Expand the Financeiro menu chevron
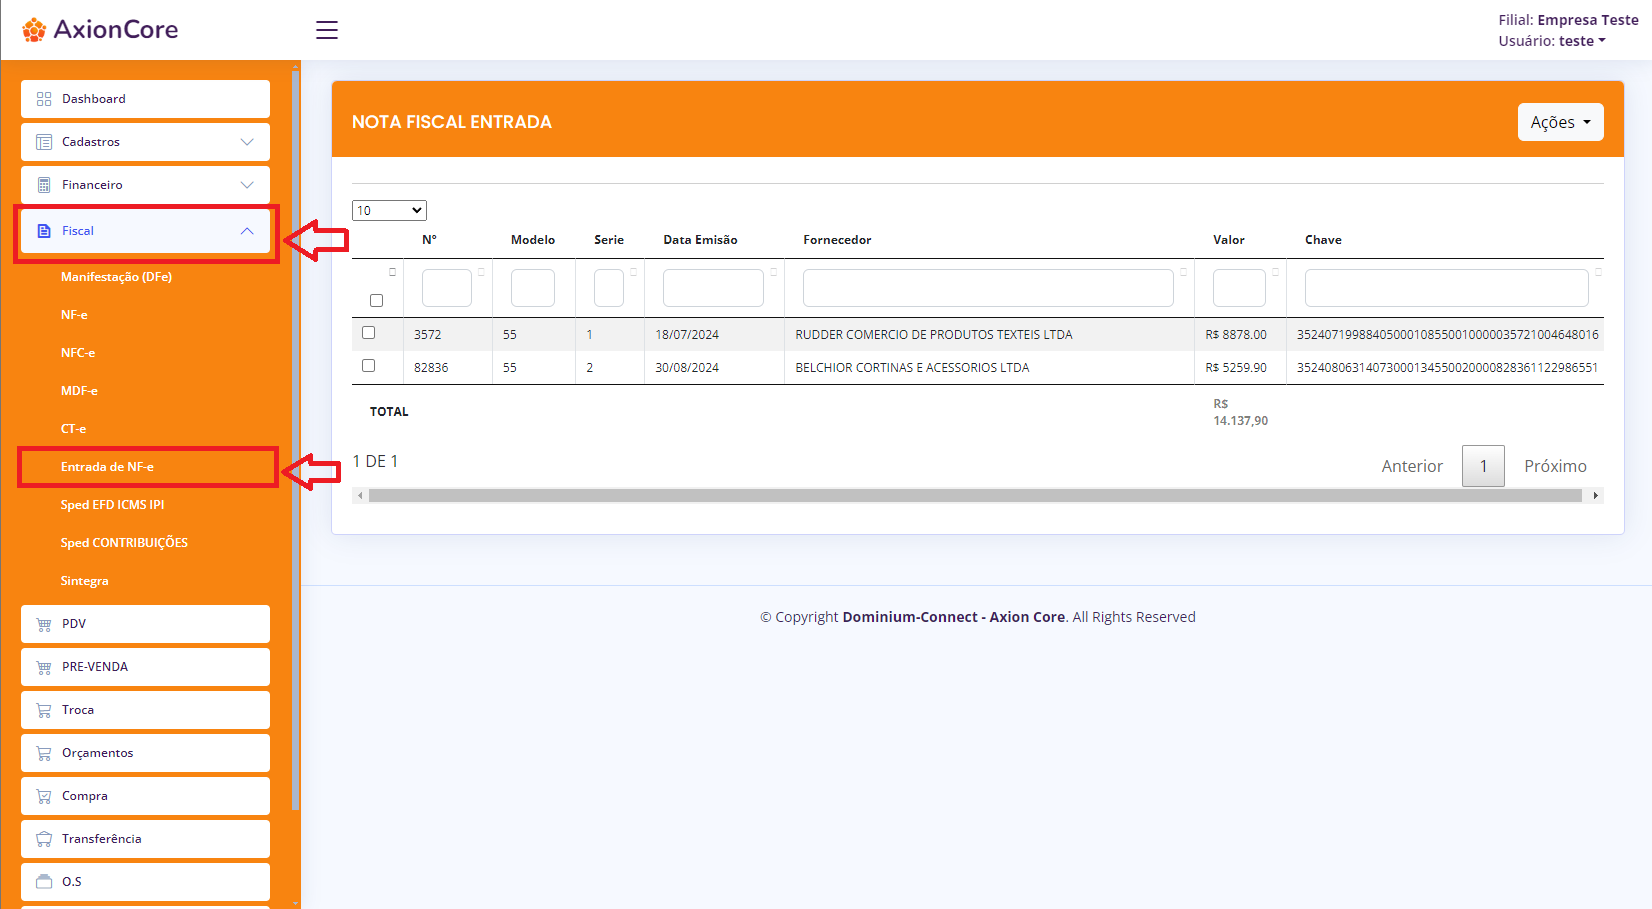The width and height of the screenshot is (1652, 909). [x=247, y=185]
